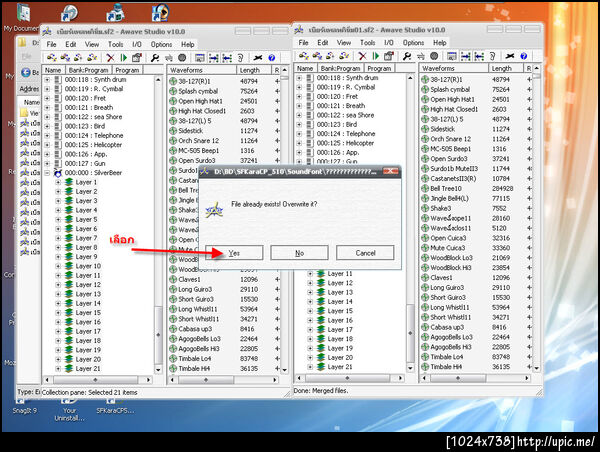Screen dimensions: 600x452
Task: Confirm overwrite with the Yes button
Action: 234,253
